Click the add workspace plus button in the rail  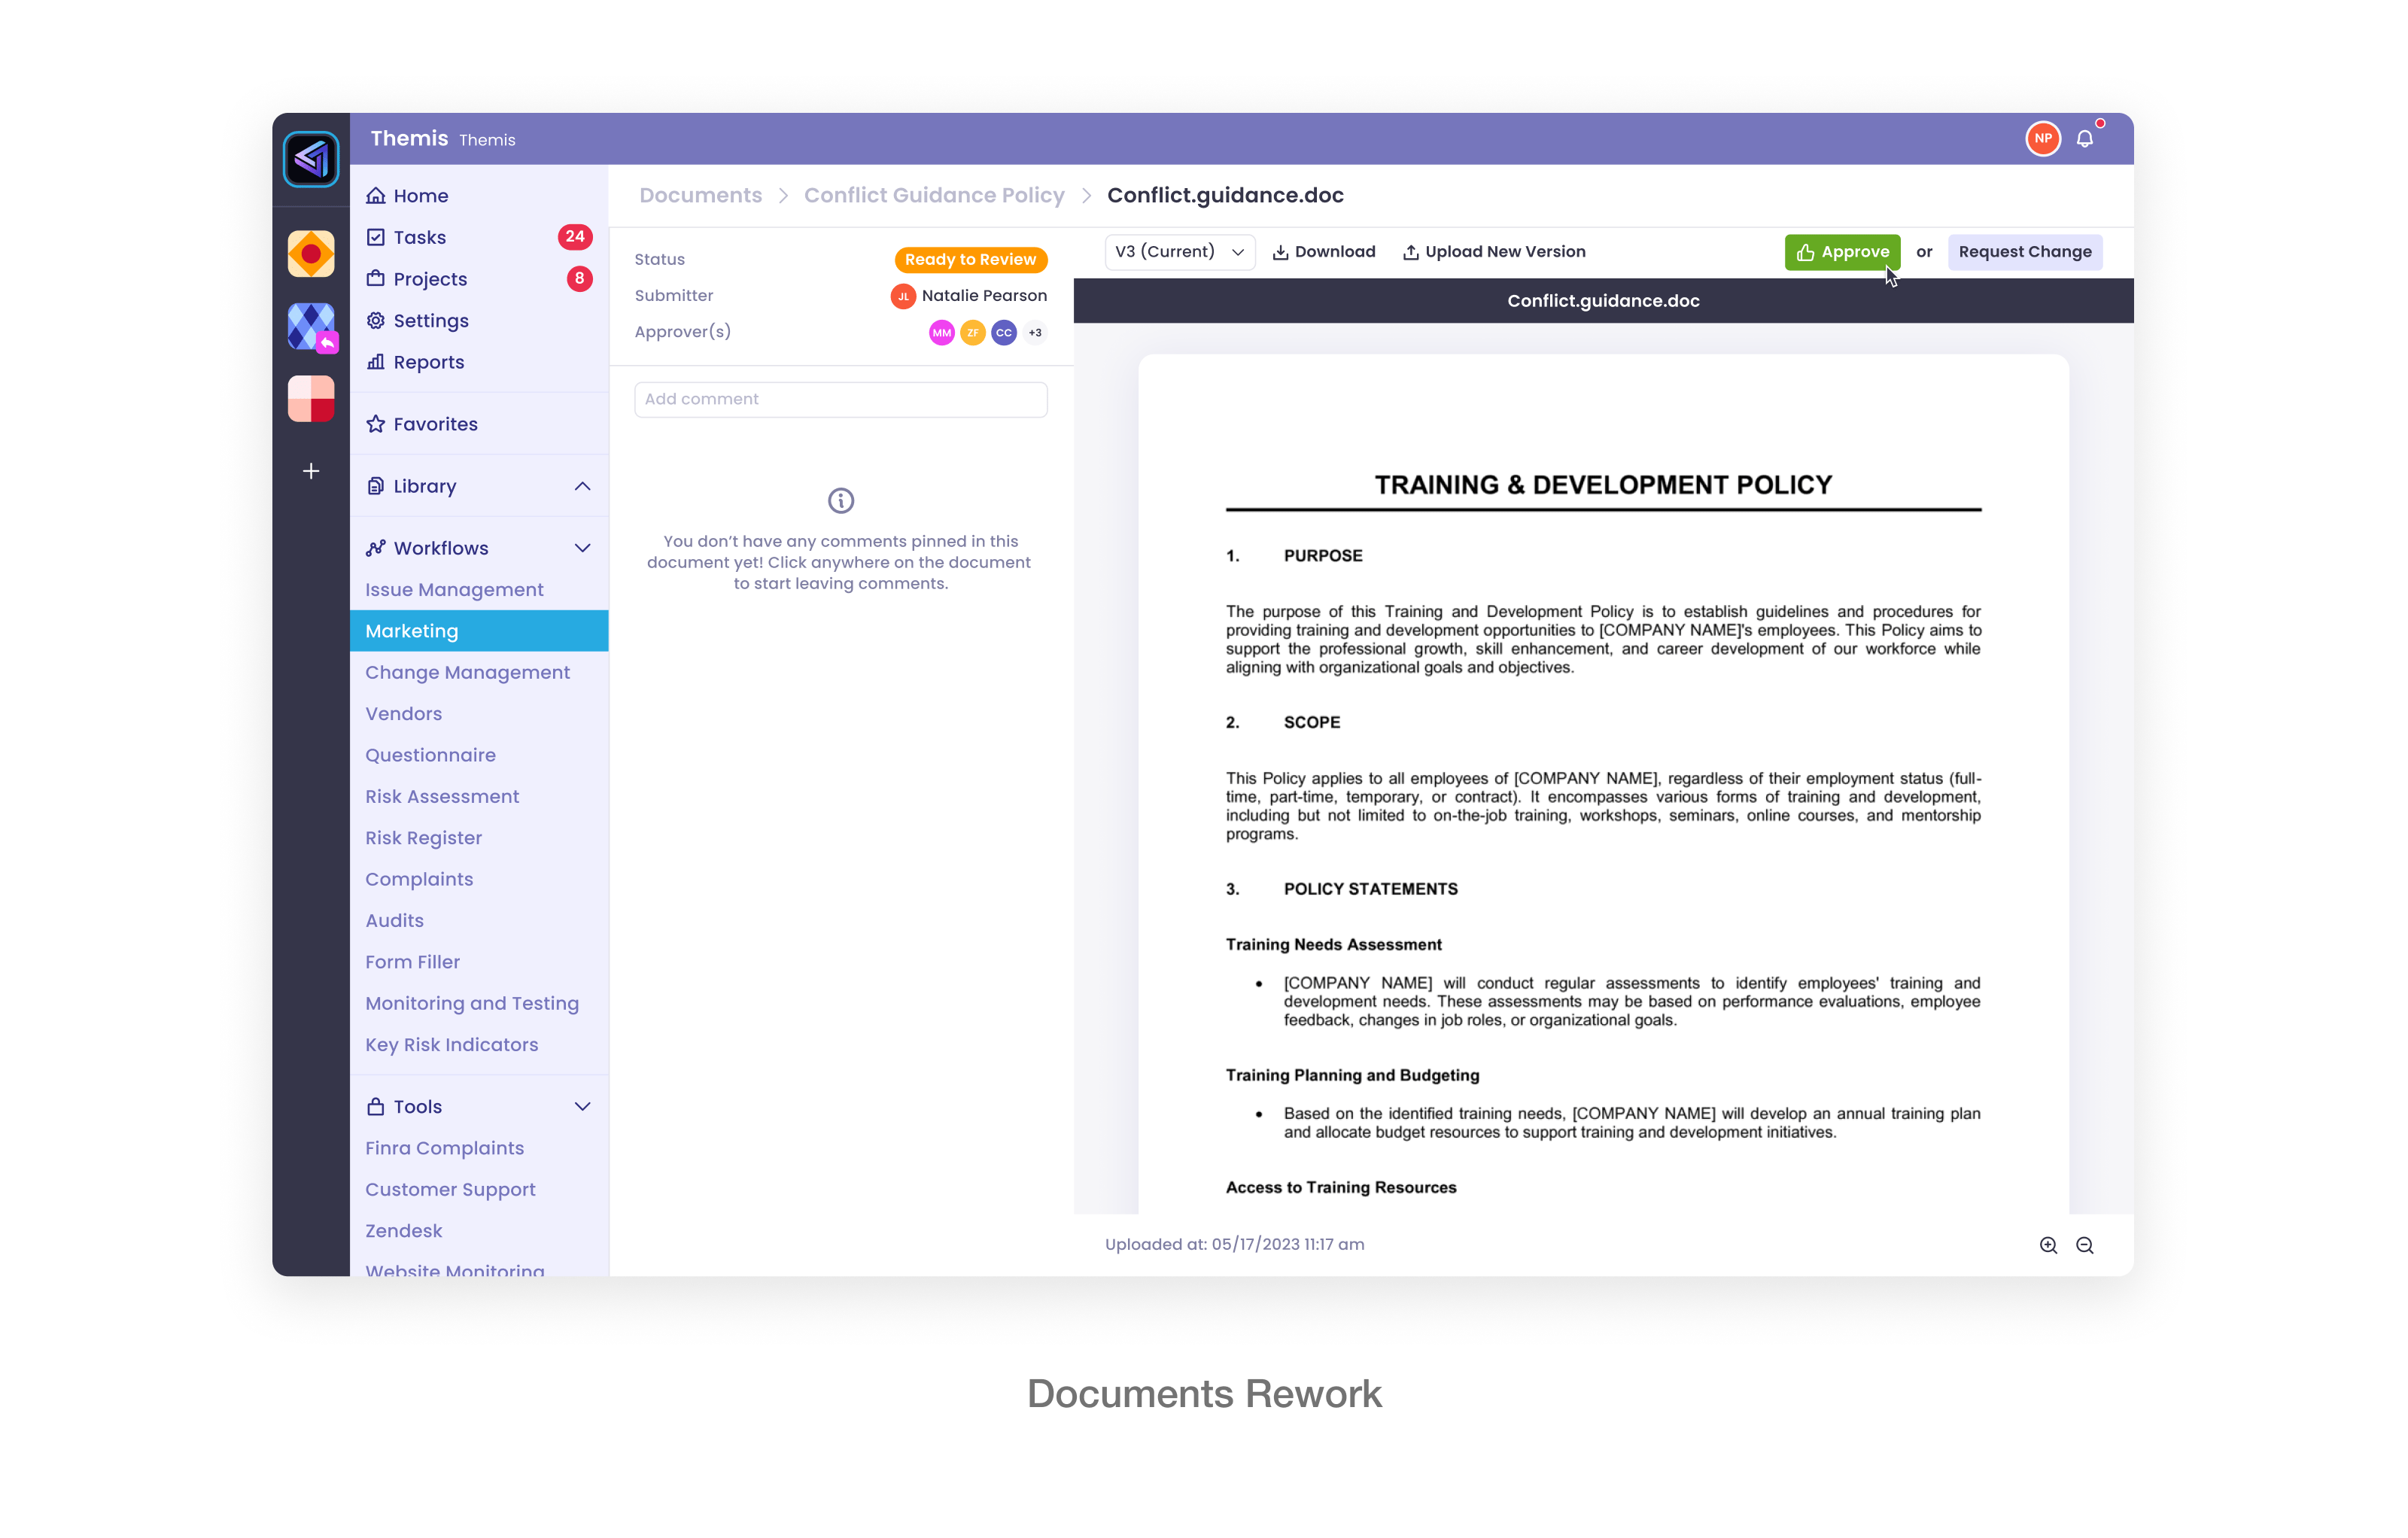311,471
